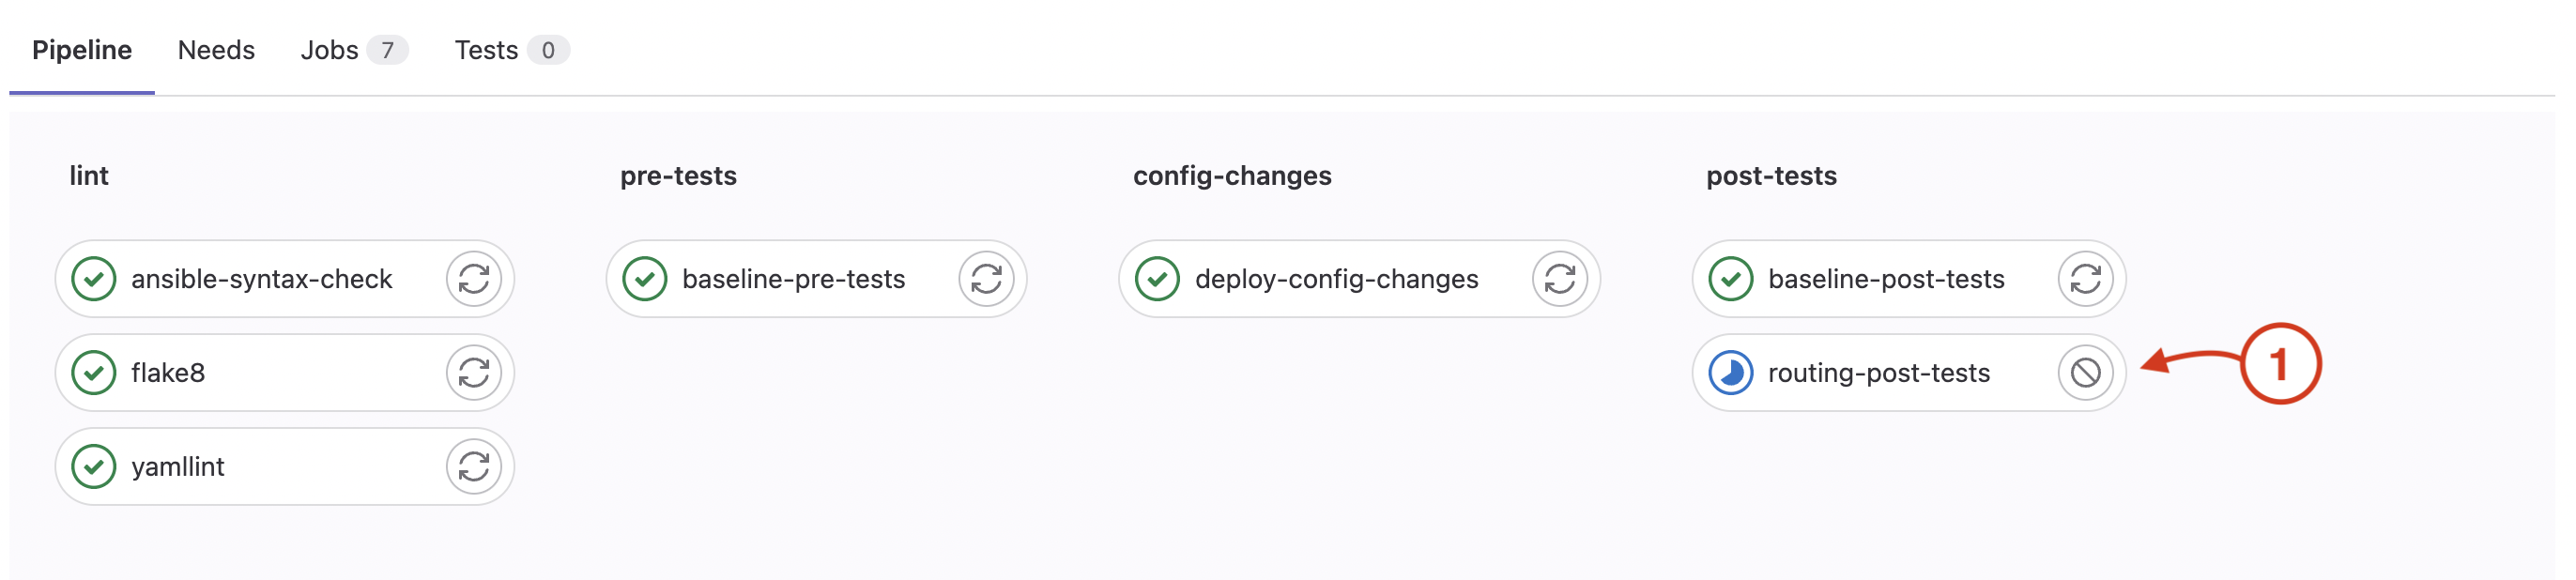
Task: Open the routing-post-tests job log
Action: coord(1878,373)
